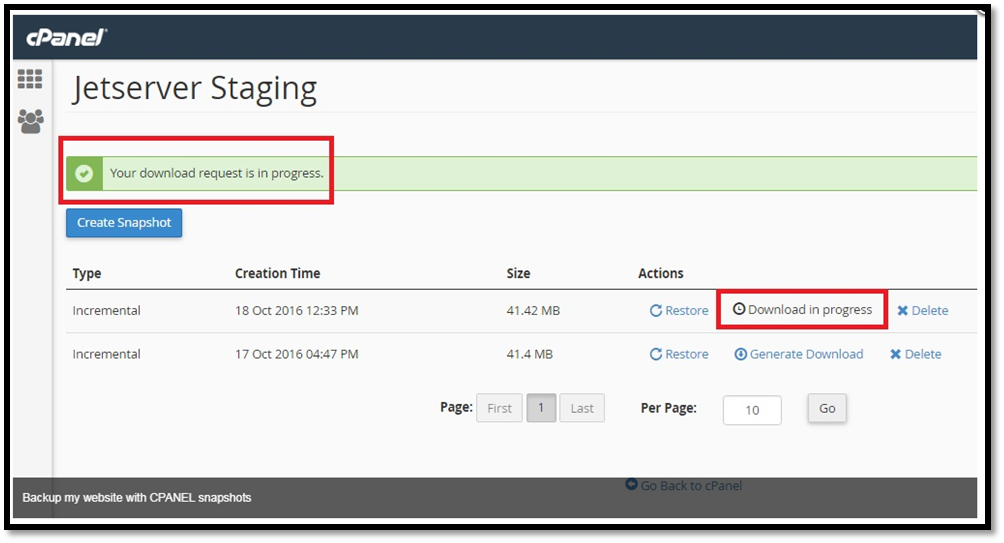
Task: Click the 41.4 MB size cell
Action: [x=530, y=354]
